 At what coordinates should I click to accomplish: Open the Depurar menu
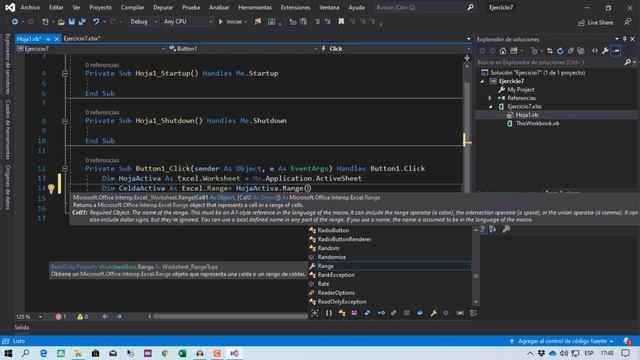[163, 8]
